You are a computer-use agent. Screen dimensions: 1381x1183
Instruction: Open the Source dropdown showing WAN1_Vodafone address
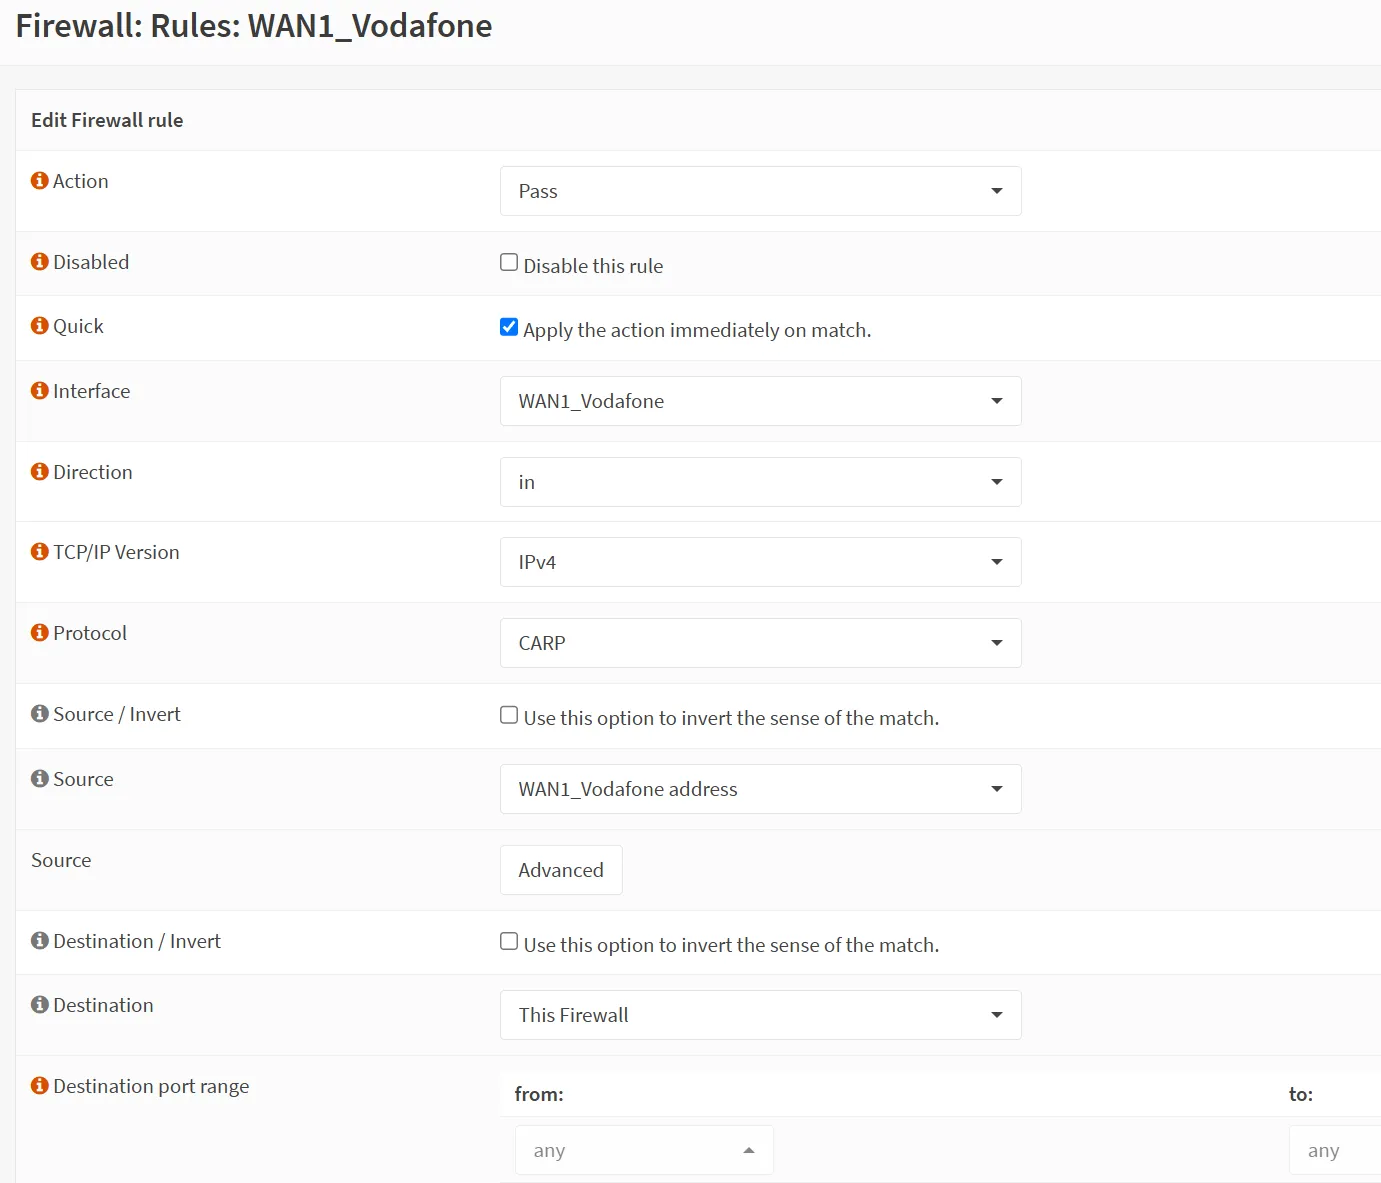pos(761,789)
